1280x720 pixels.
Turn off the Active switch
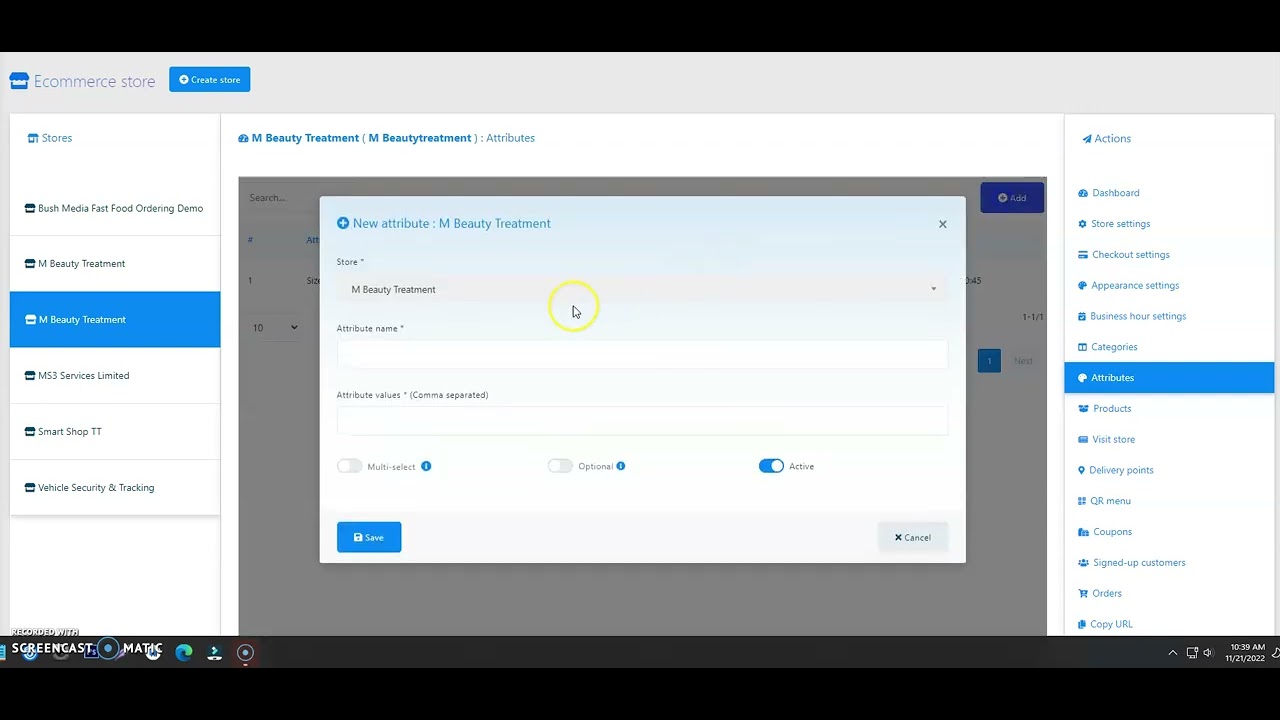[x=771, y=466]
